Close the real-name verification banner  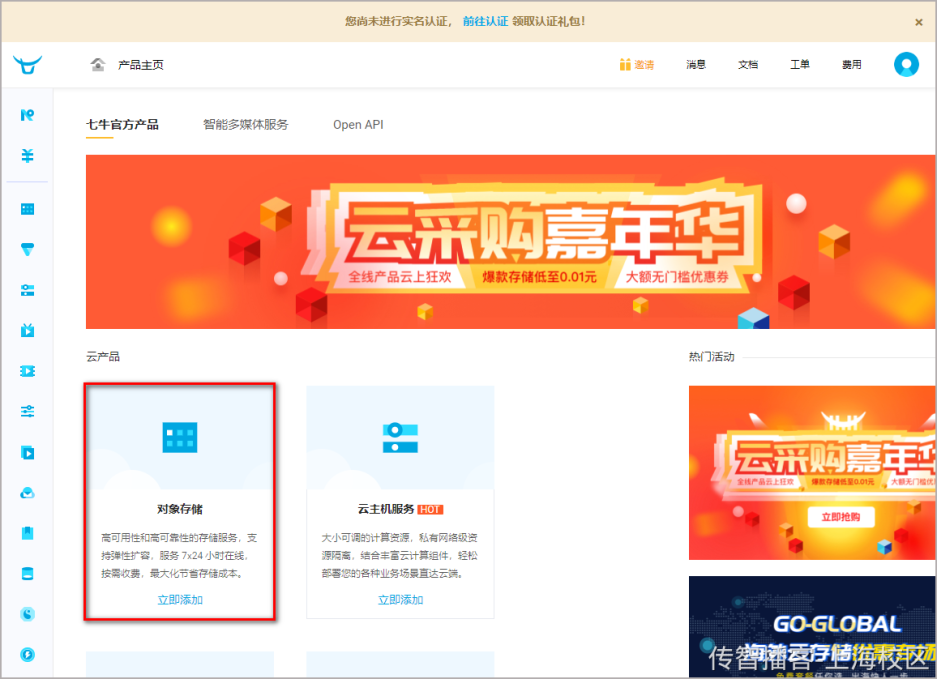point(918,22)
